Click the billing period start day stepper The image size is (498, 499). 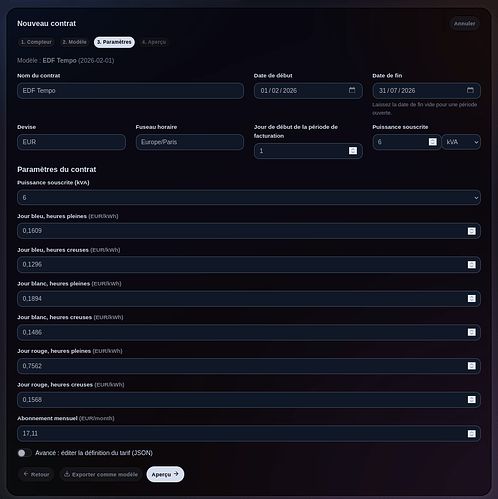tap(353, 151)
